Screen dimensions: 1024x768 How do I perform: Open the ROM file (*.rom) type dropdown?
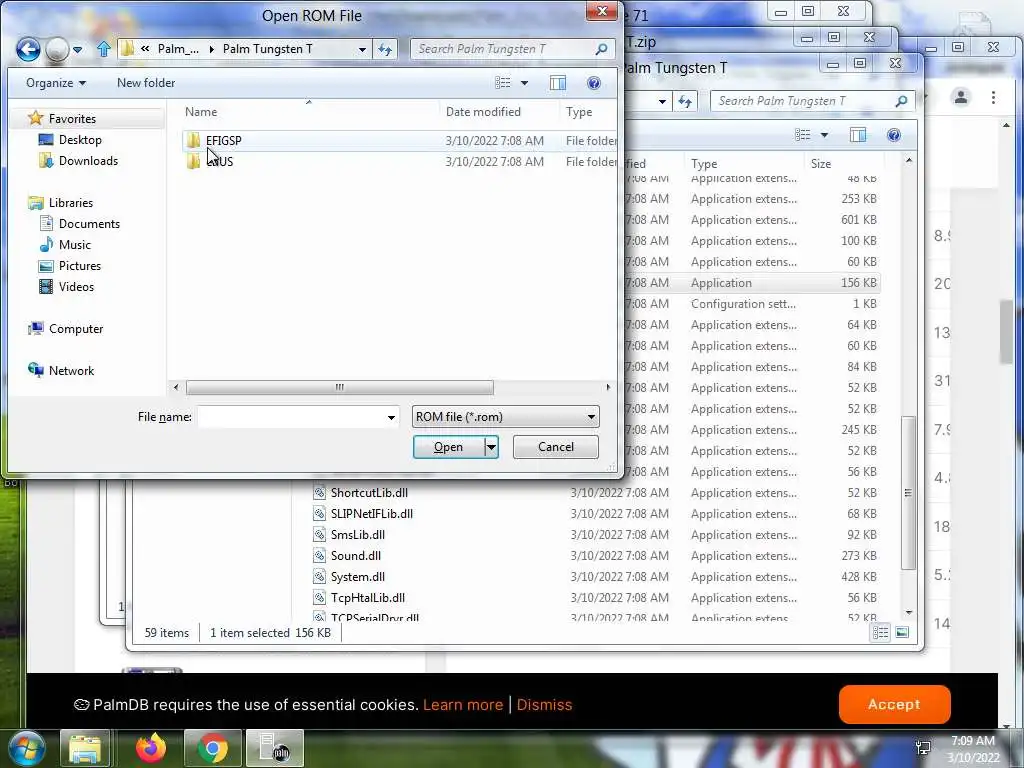(505, 417)
